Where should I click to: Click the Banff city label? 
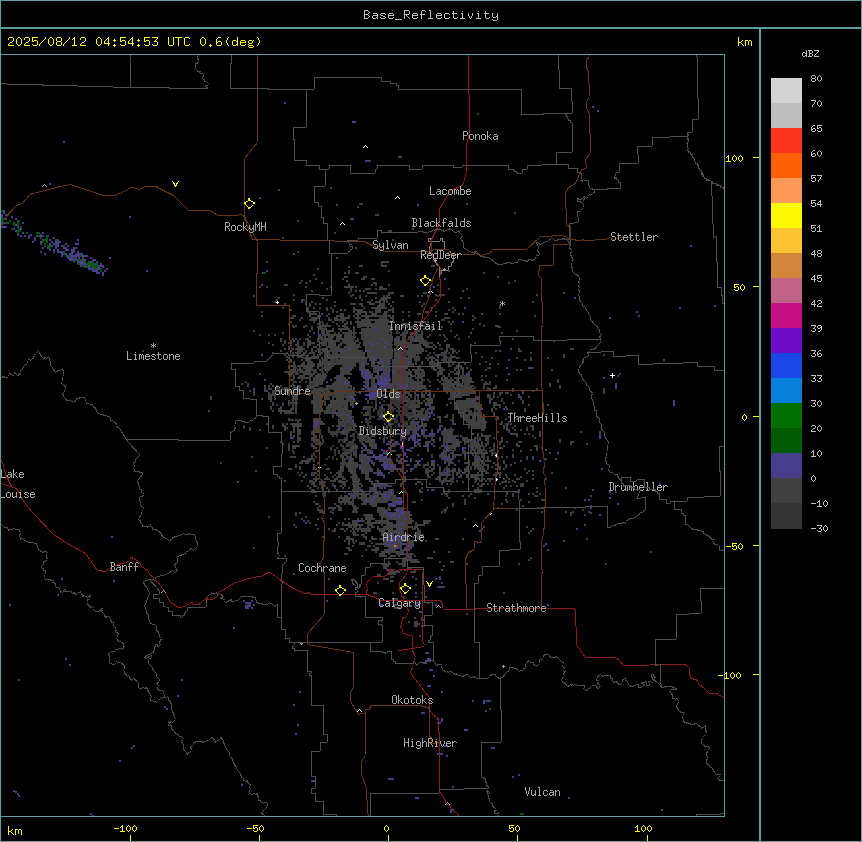pyautogui.click(x=124, y=567)
